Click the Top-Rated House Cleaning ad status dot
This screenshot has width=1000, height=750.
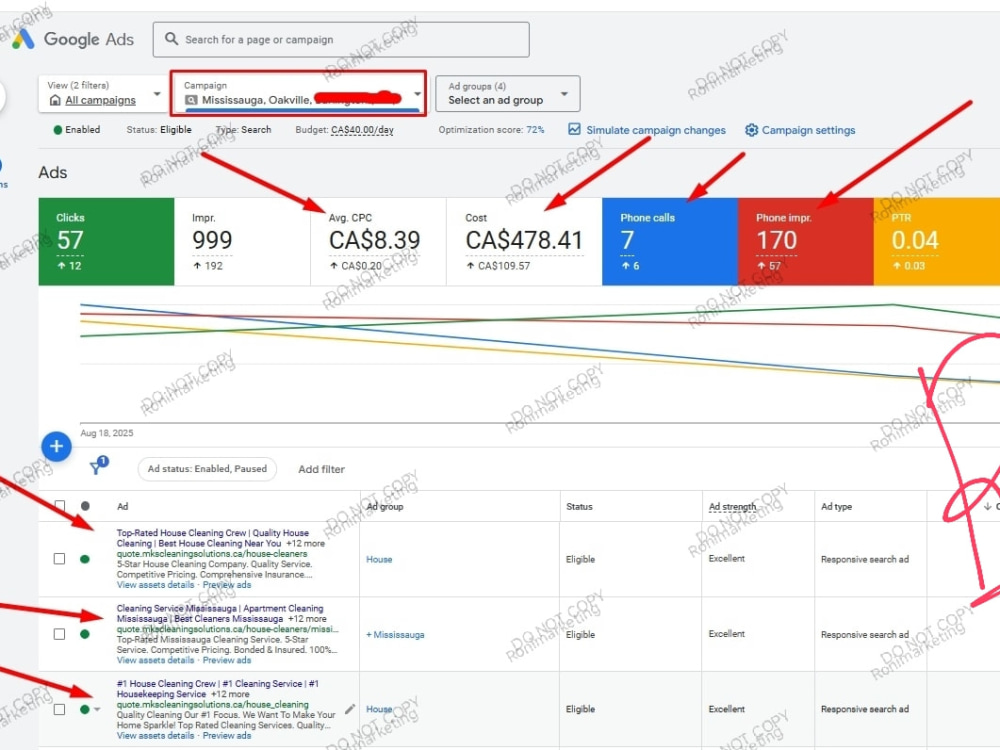85,559
